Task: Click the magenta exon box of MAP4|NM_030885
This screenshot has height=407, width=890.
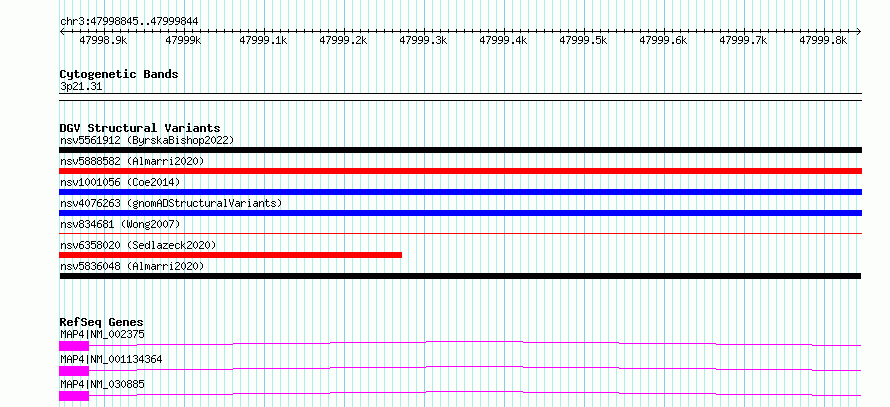Action: pos(74,395)
